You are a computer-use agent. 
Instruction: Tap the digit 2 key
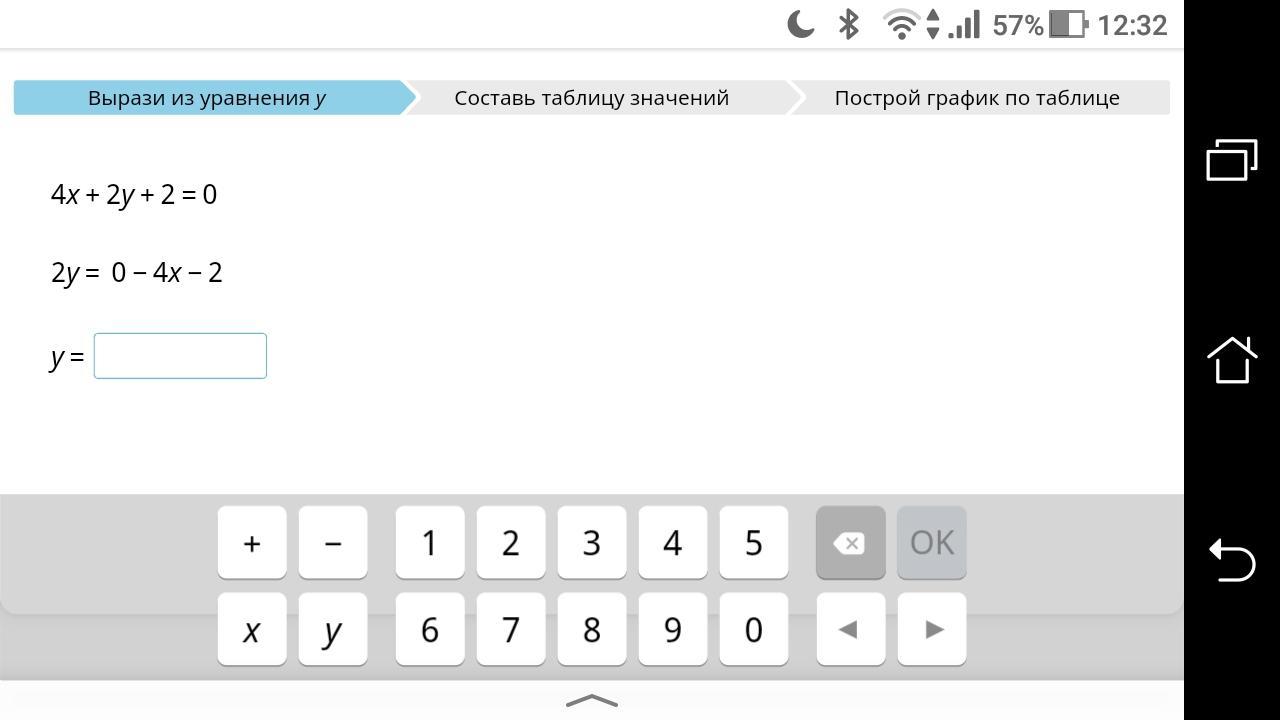511,542
